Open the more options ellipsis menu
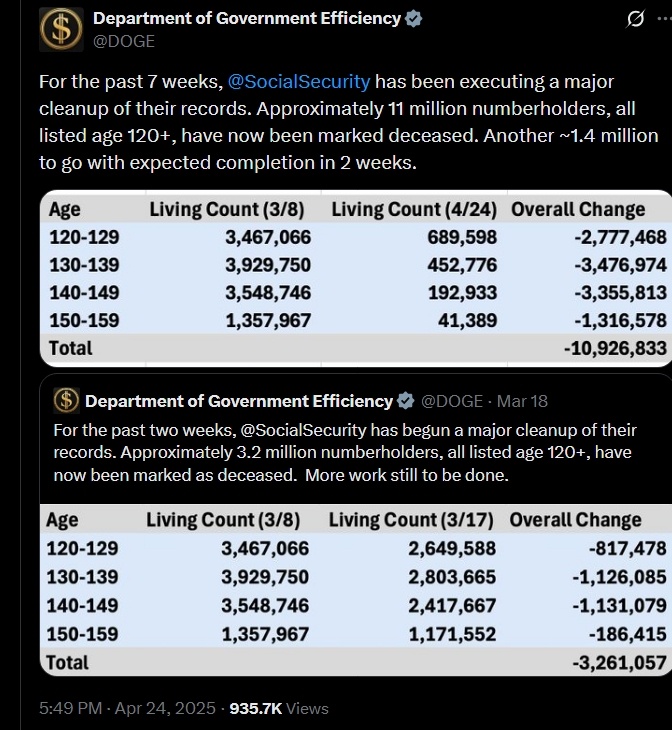This screenshot has width=672, height=730. [x=665, y=19]
